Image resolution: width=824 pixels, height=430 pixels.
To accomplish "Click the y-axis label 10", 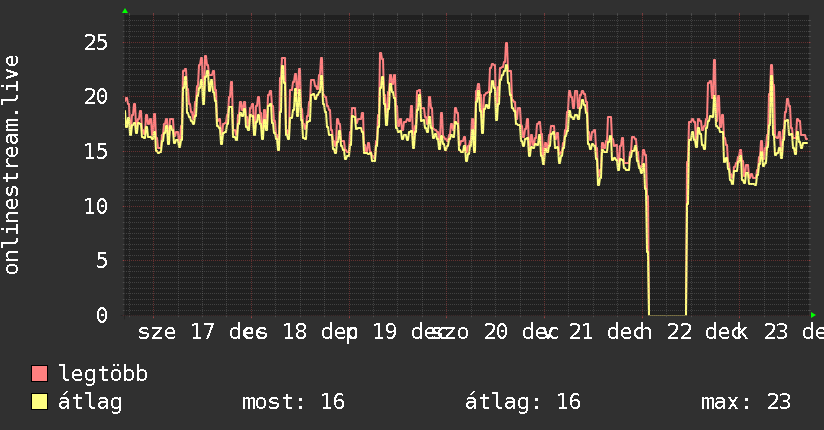I will (96, 206).
